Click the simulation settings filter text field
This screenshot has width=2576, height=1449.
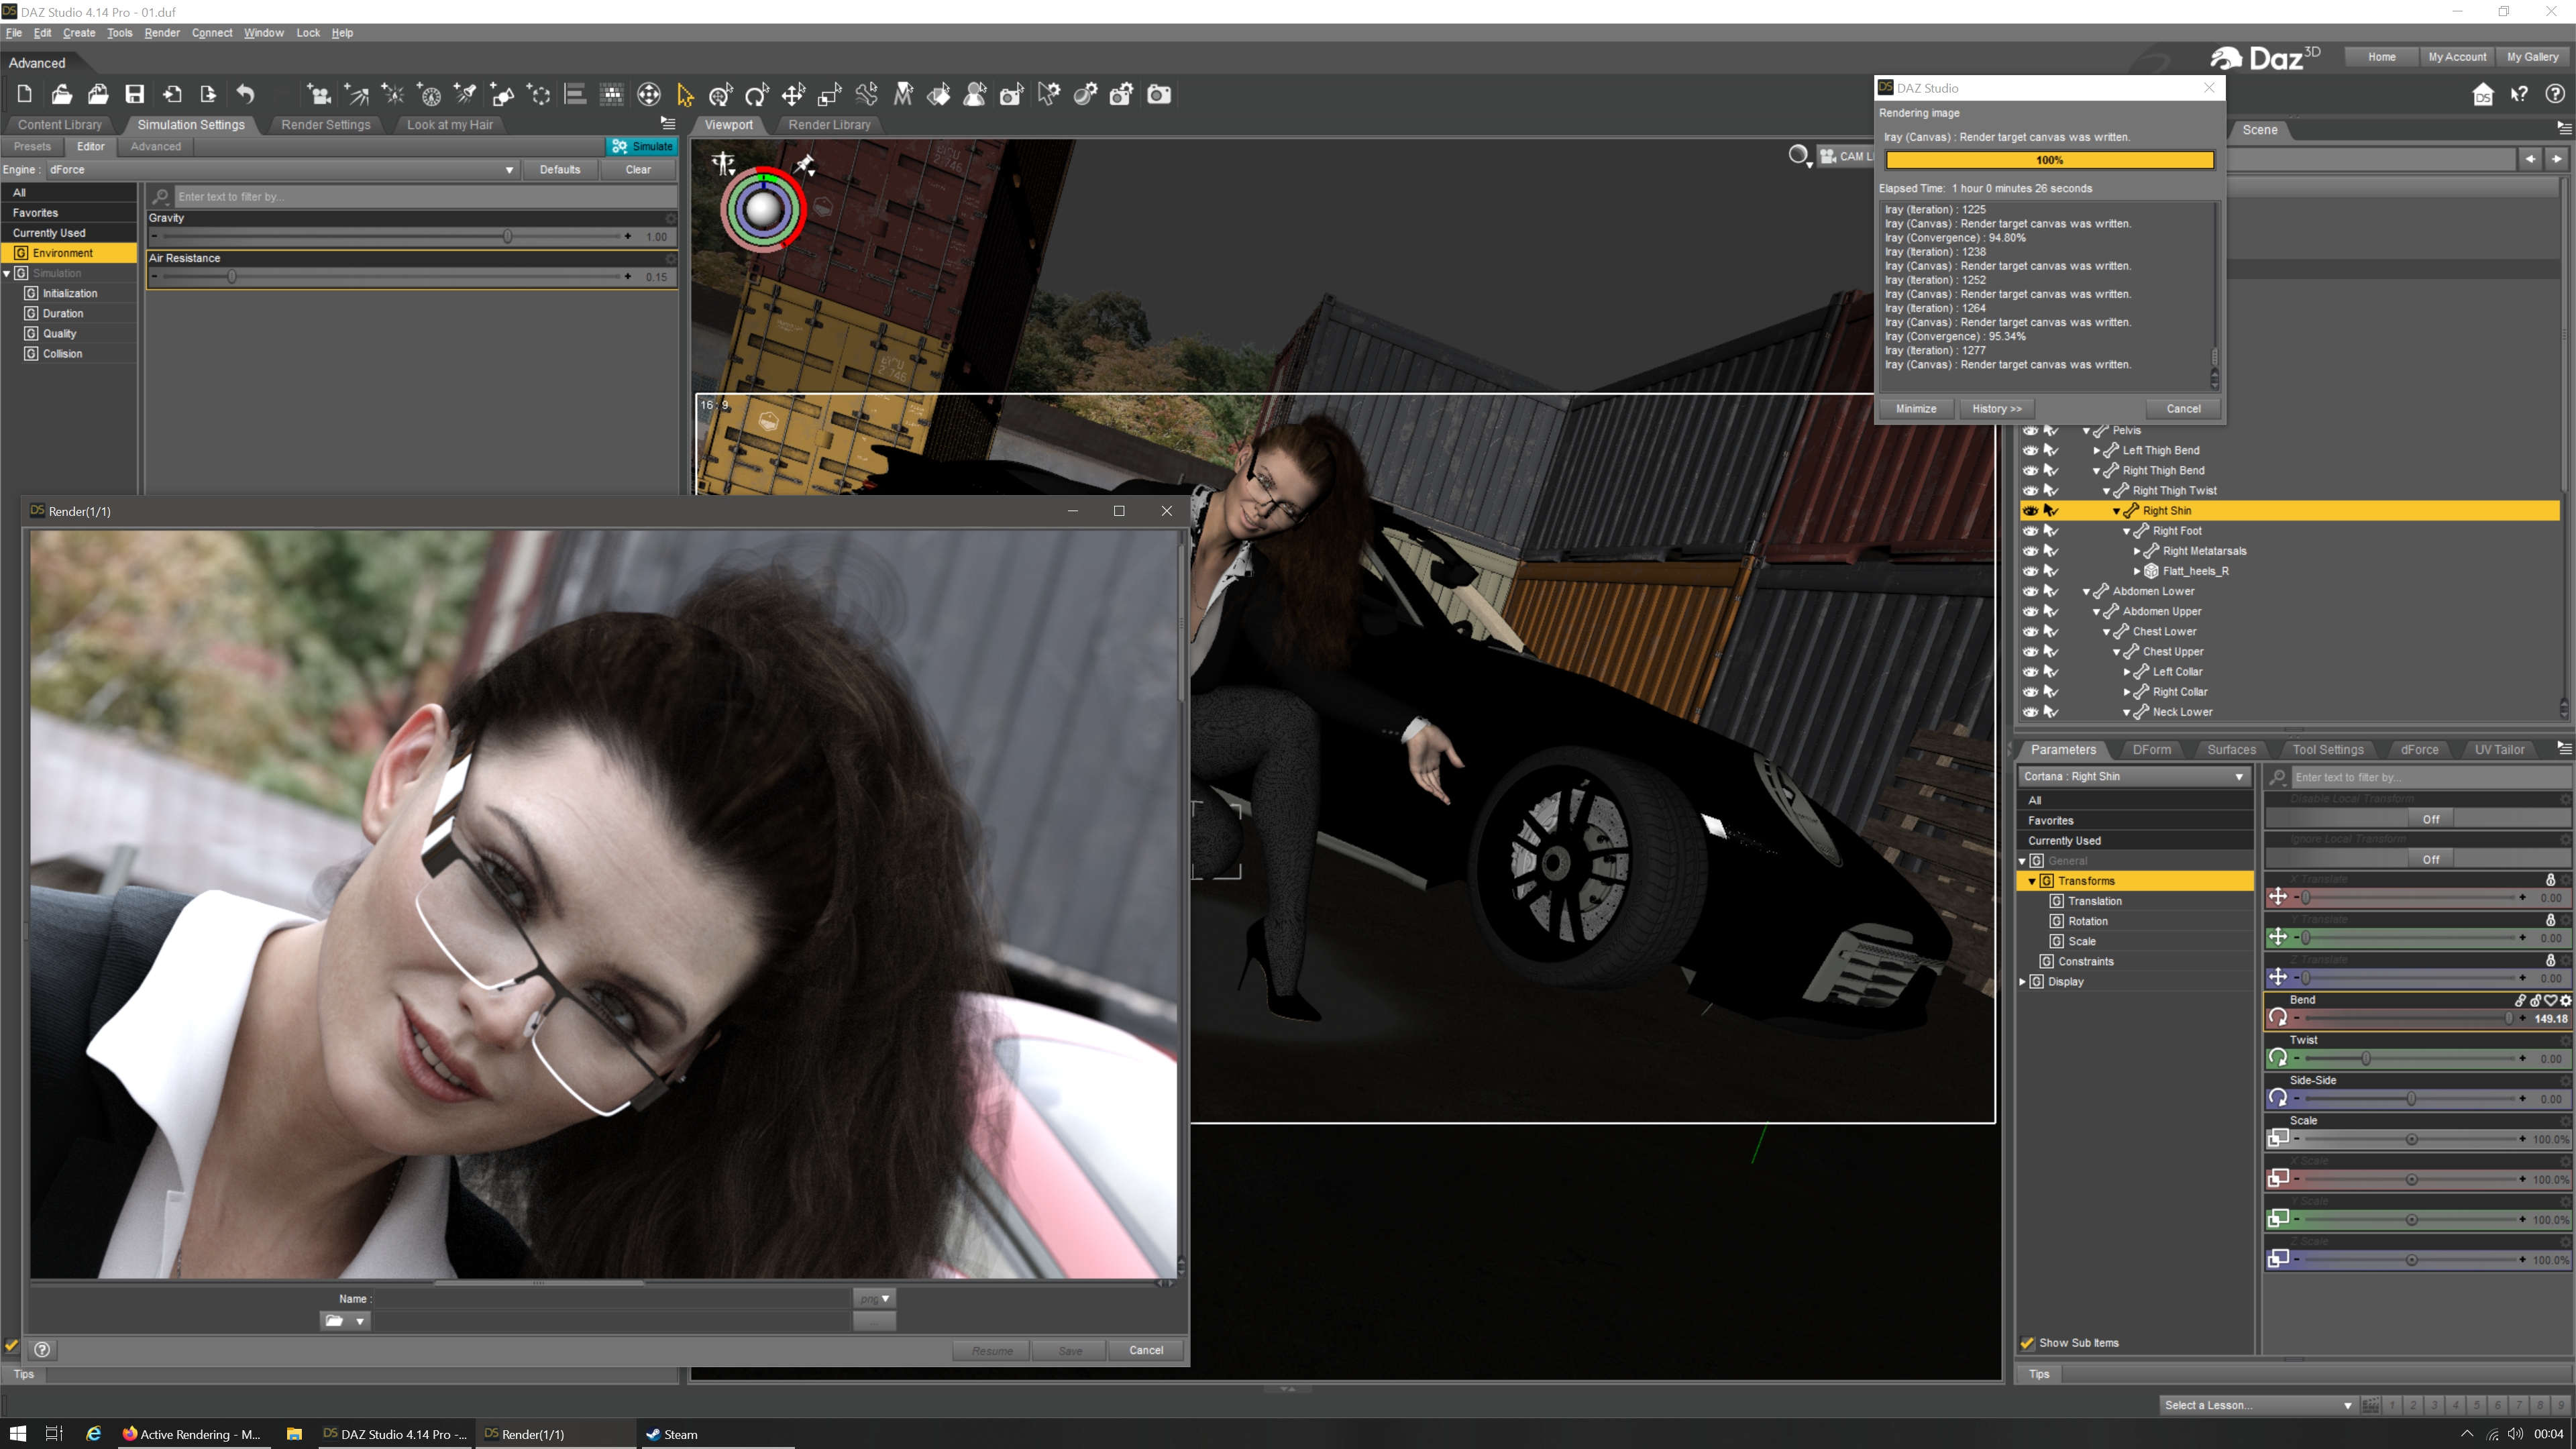coord(425,197)
